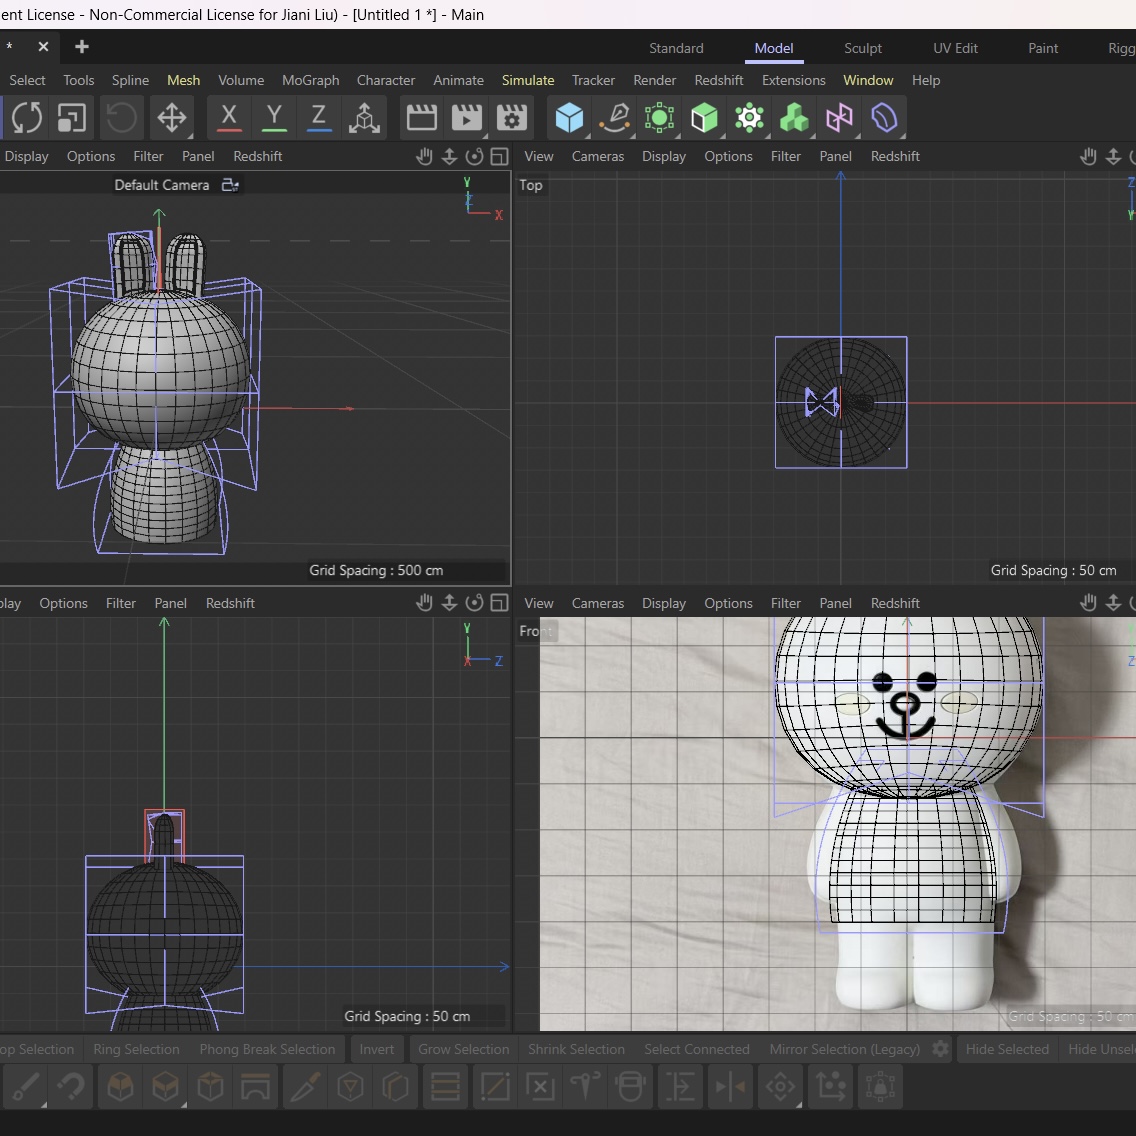The width and height of the screenshot is (1136, 1136).
Task: Click the first orange cube icon in bottom toolbar
Action: pos(120,1087)
